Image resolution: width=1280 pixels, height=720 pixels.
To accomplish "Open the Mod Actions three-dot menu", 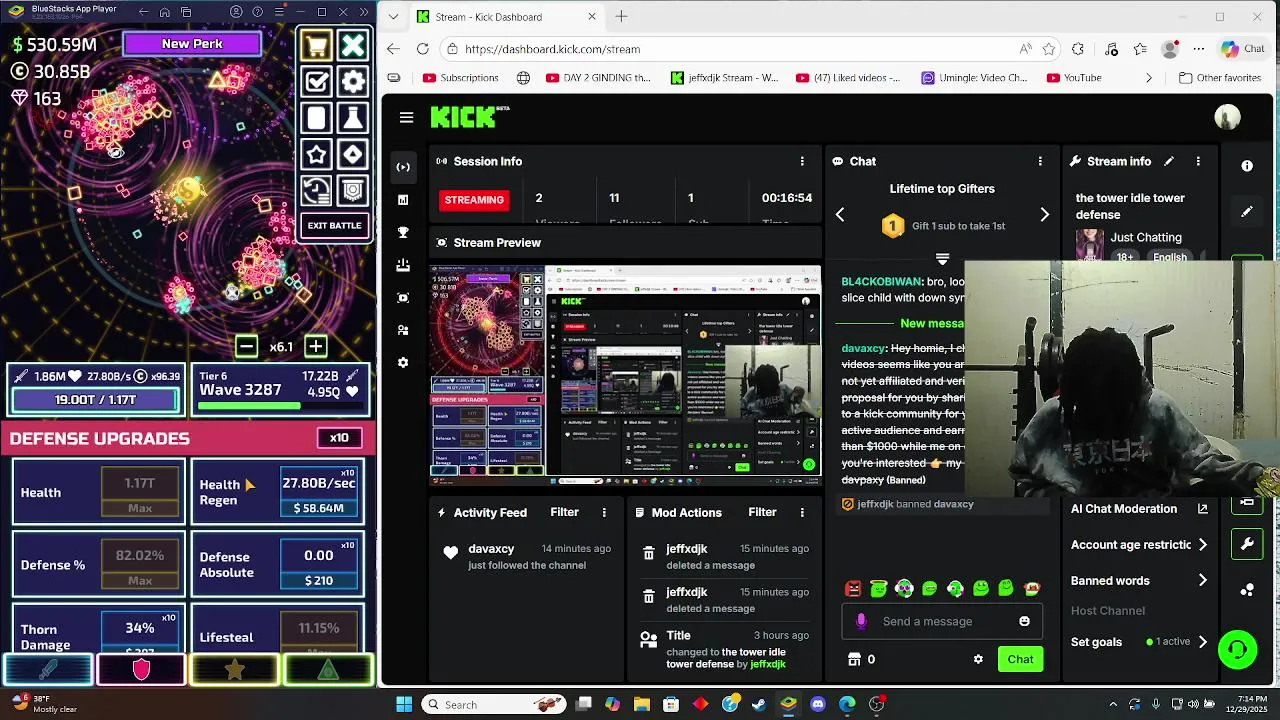I will tap(802, 512).
